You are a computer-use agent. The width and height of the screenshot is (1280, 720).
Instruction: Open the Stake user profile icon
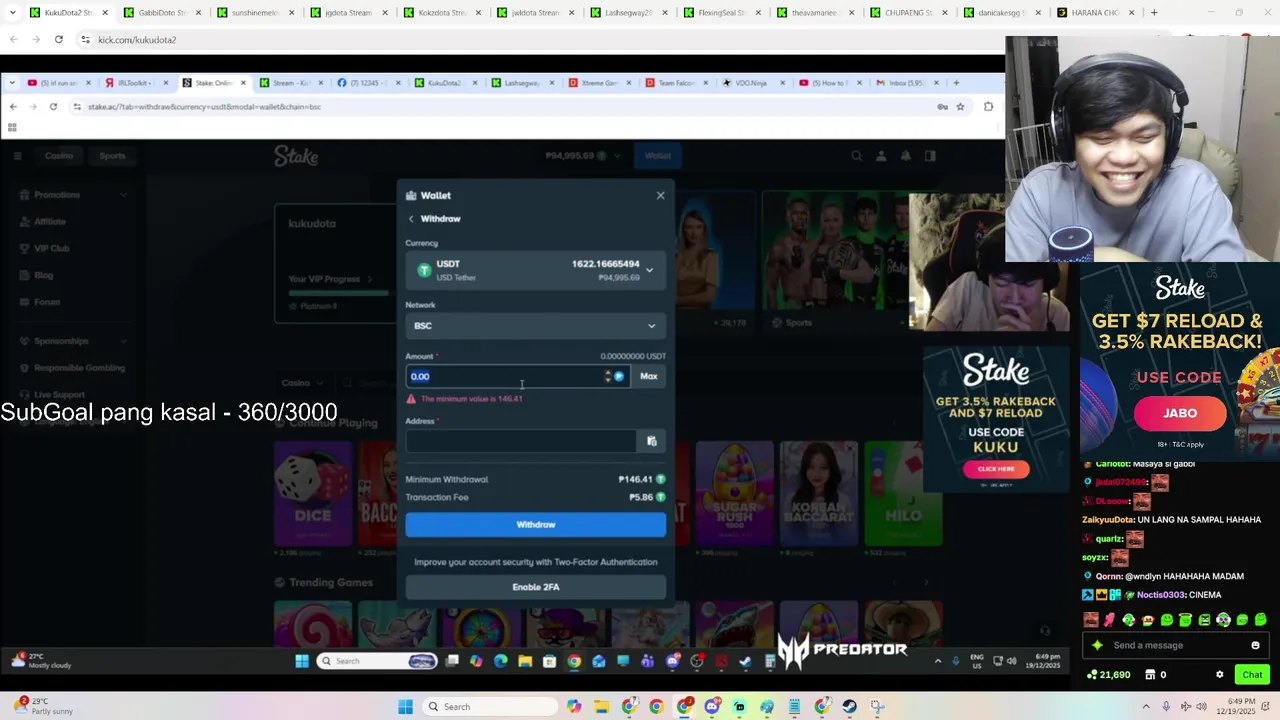point(881,156)
